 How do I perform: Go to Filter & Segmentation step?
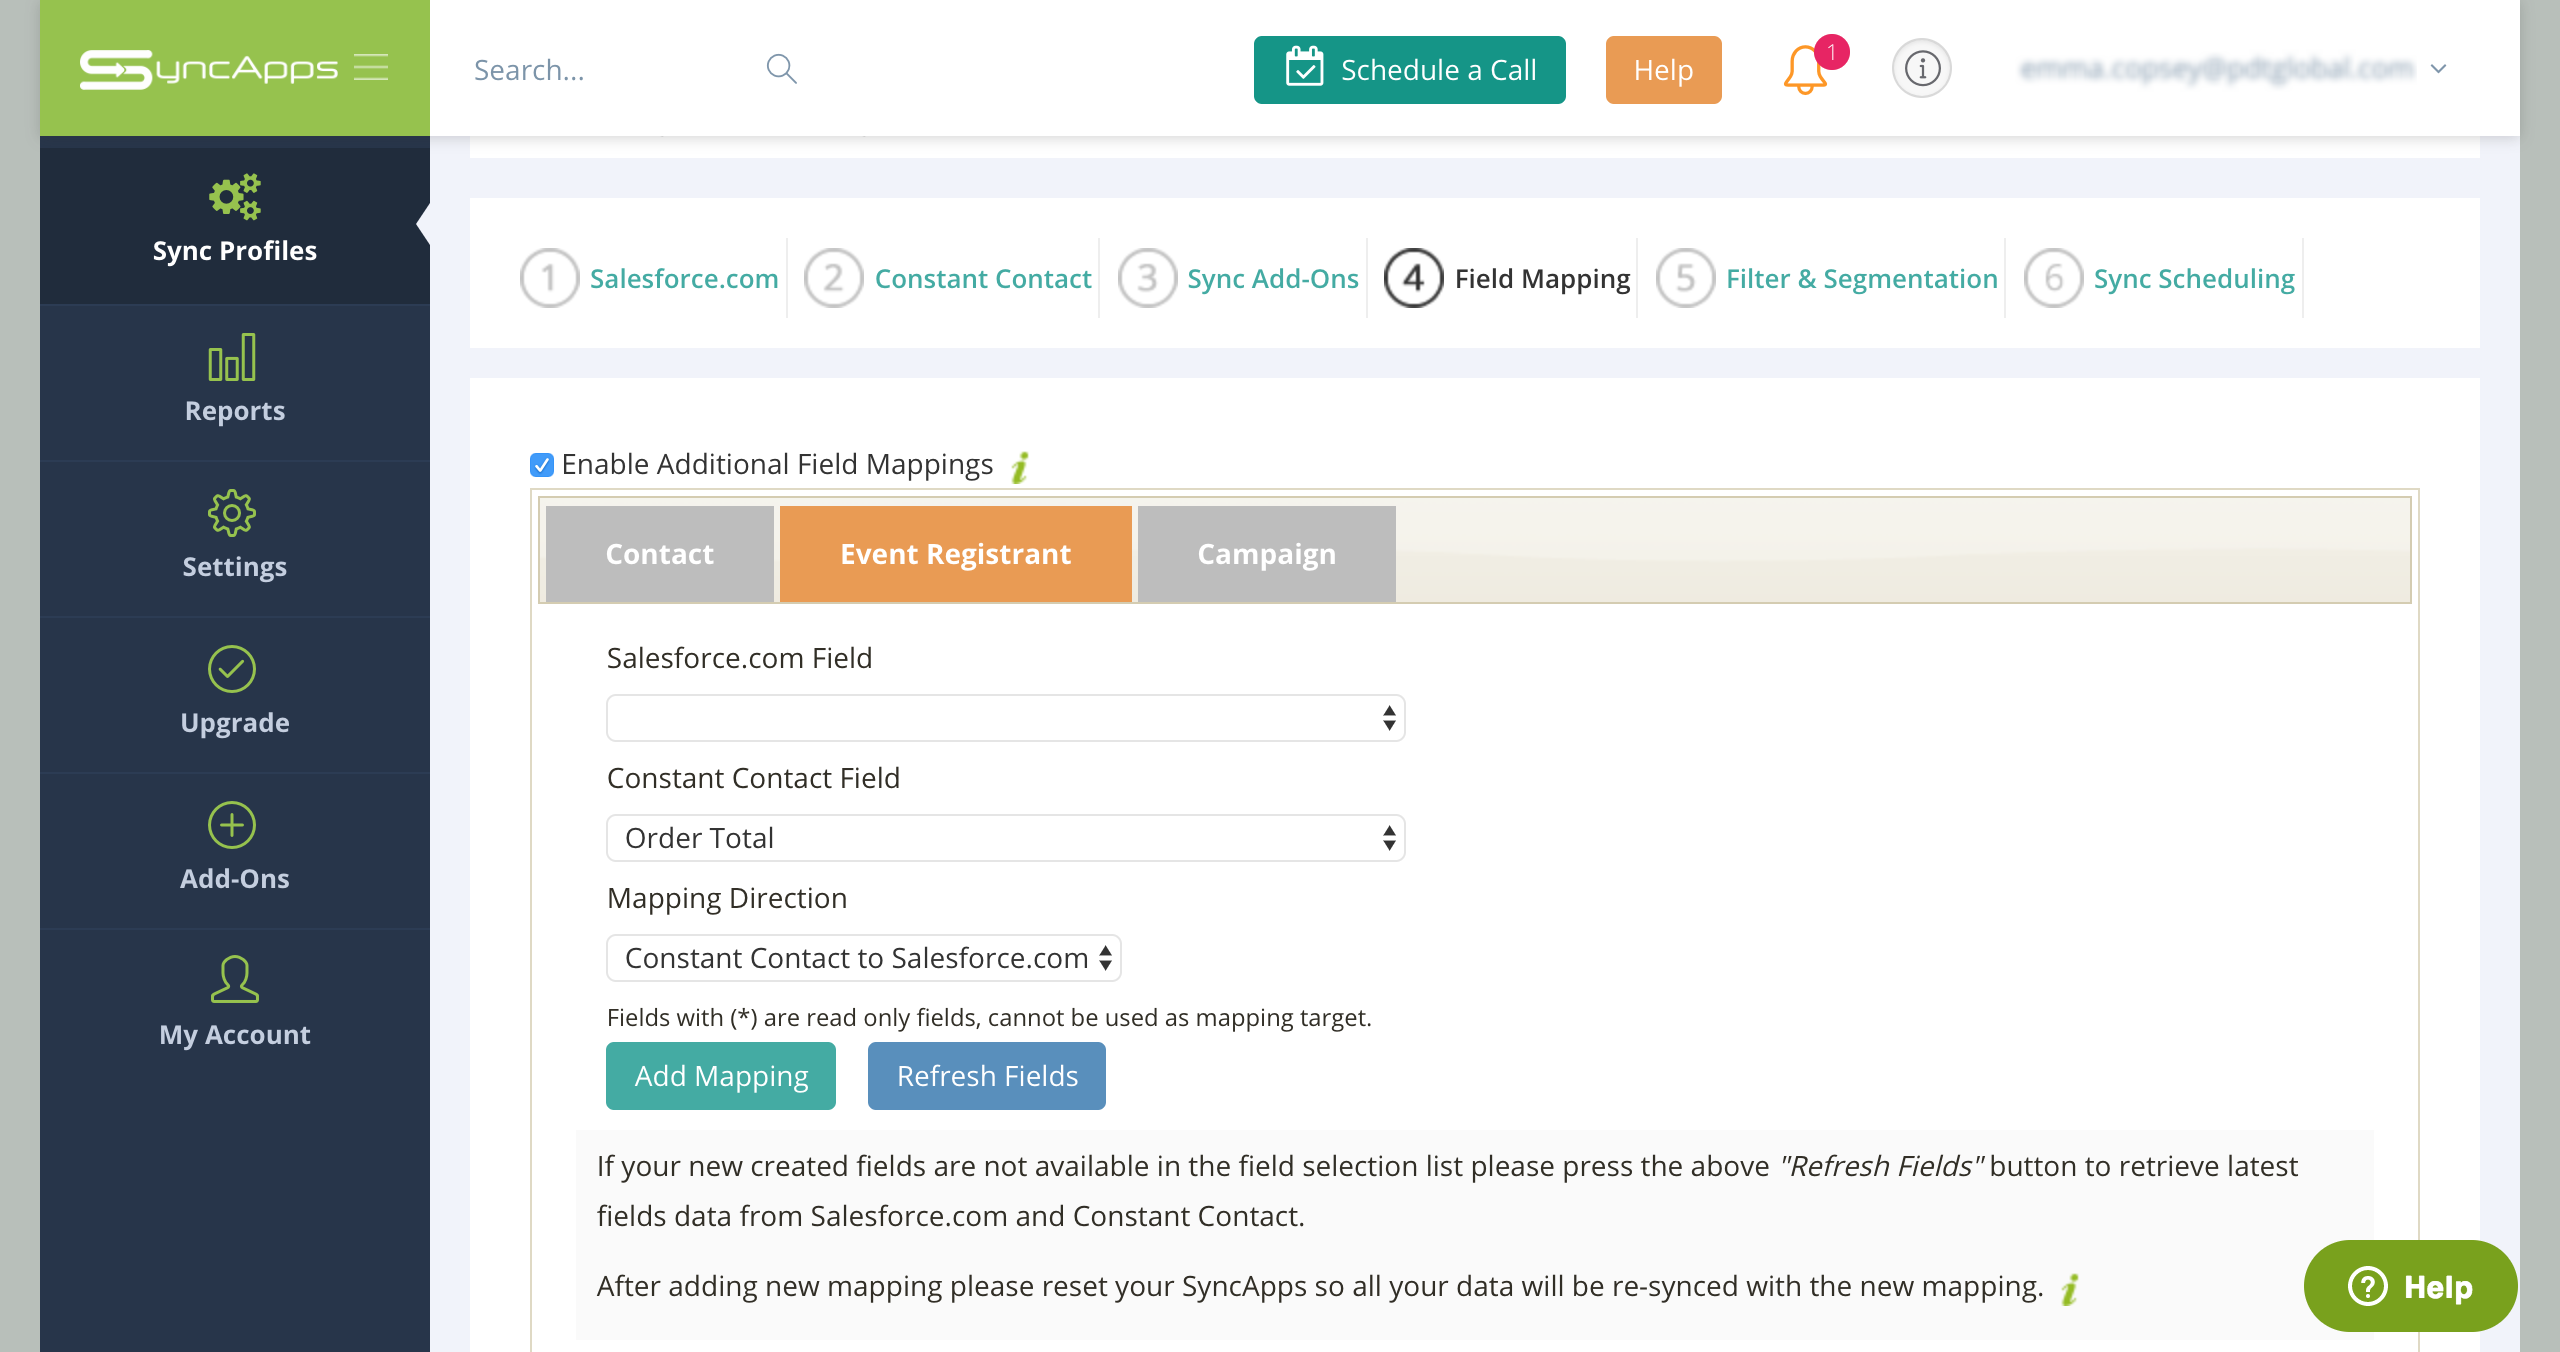point(1862,278)
